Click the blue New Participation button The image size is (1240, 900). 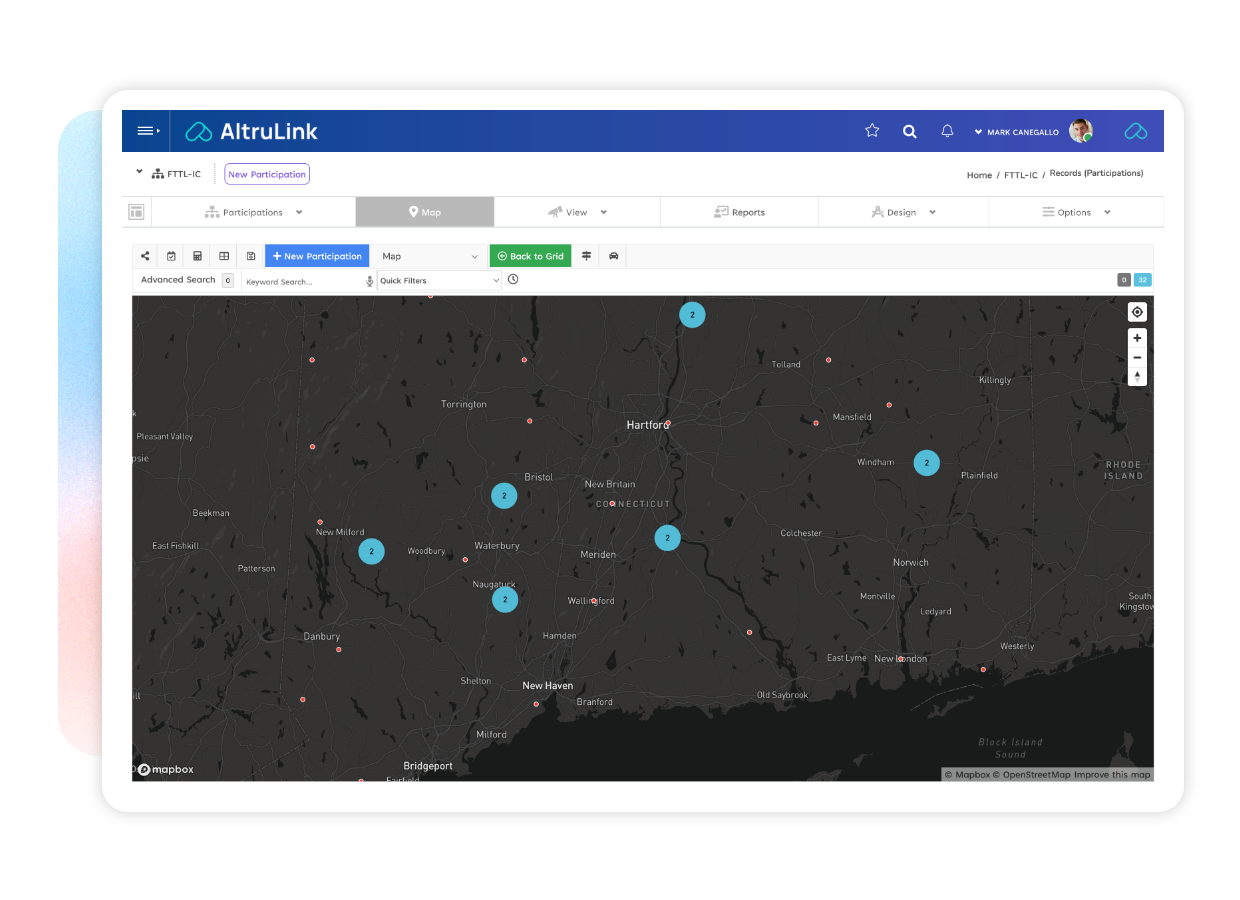317,256
